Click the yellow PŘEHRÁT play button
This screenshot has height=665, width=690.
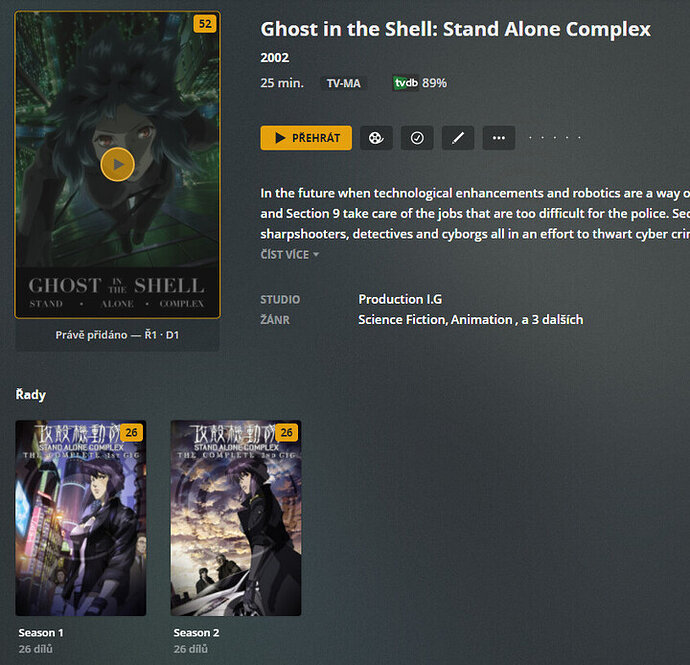(x=306, y=138)
